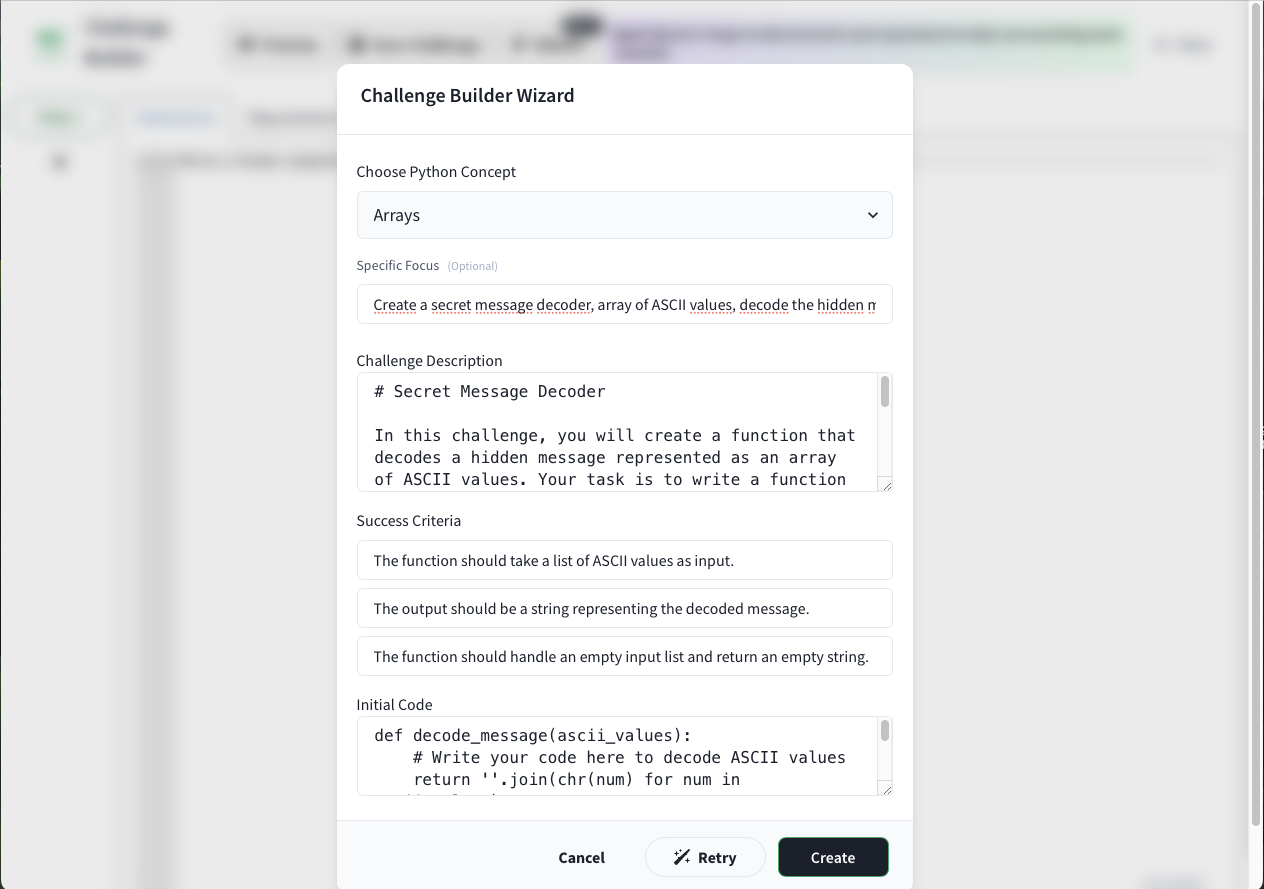This screenshot has width=1264, height=889.
Task: Focus the Initial Code editor area
Action: pos(615,757)
